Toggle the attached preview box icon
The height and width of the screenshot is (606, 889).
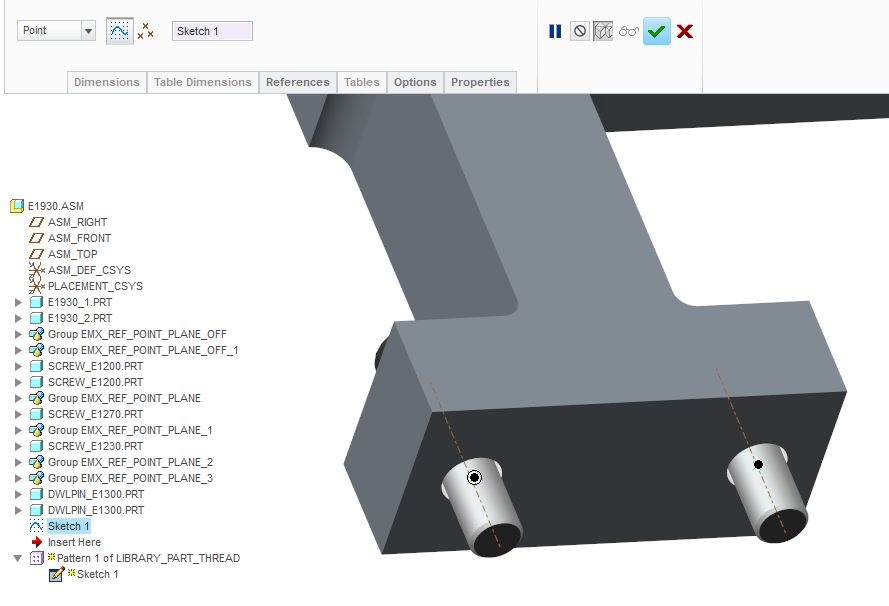point(603,31)
